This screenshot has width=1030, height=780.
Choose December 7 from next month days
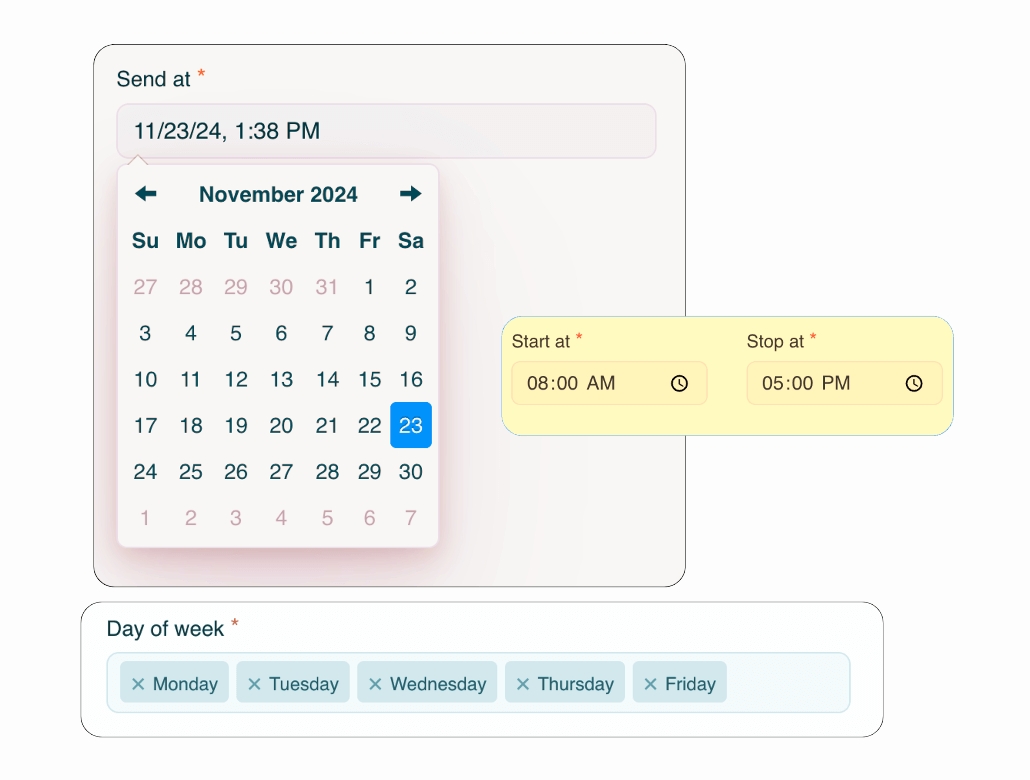[411, 518]
